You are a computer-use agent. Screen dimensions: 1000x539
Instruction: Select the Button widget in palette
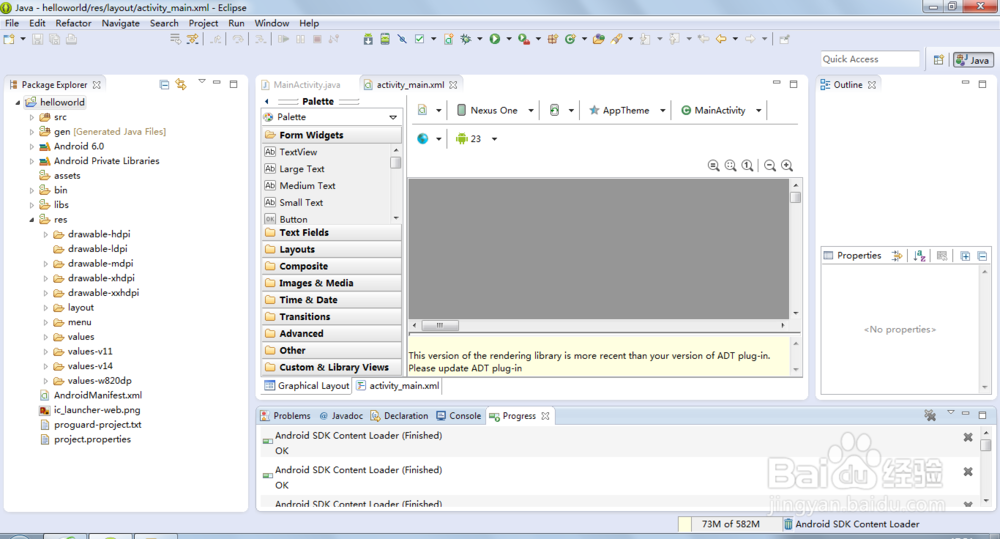pos(293,219)
